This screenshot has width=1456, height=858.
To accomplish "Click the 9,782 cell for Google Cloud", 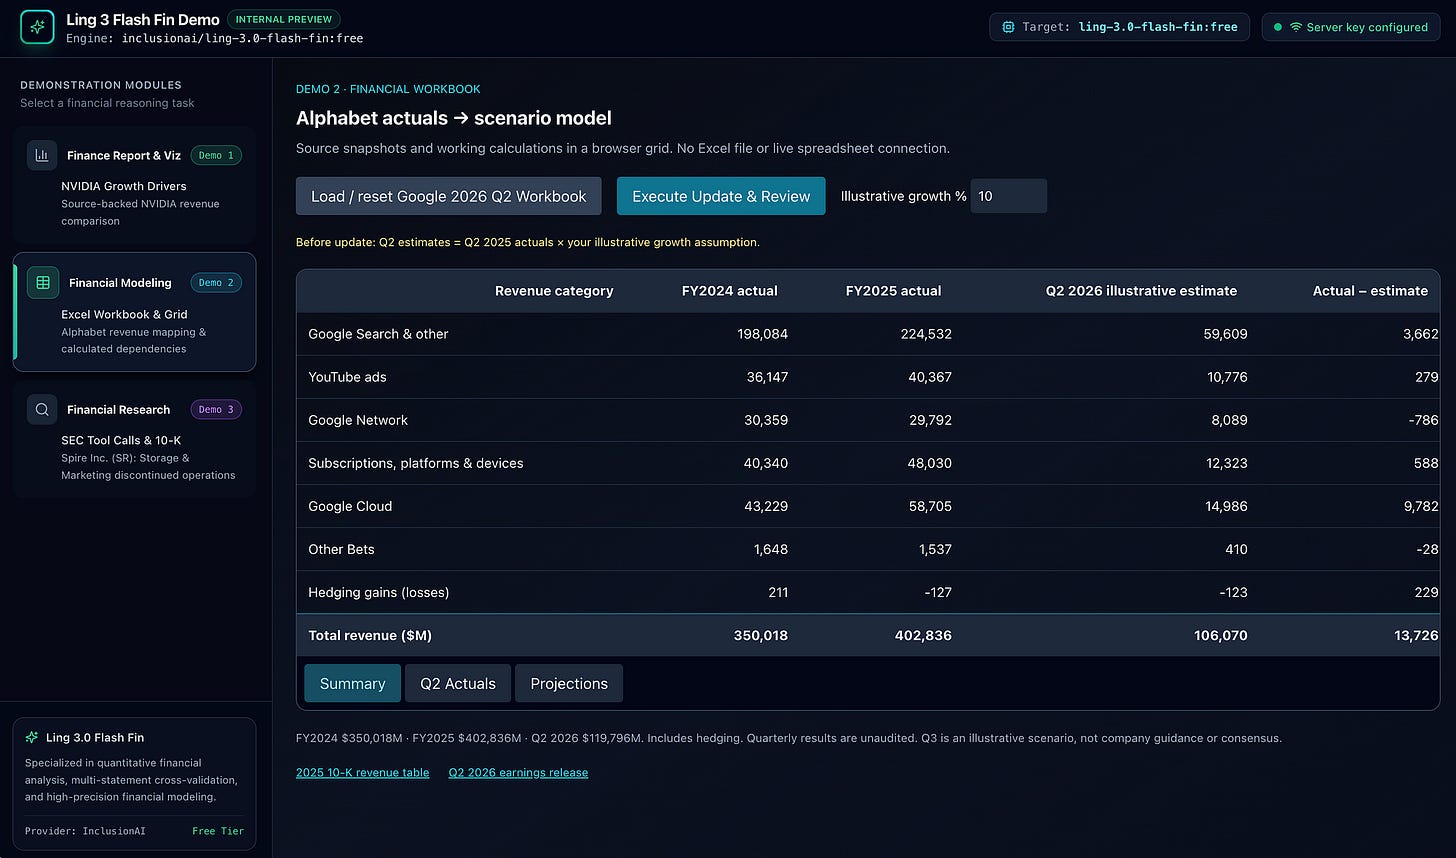I will point(1421,506).
